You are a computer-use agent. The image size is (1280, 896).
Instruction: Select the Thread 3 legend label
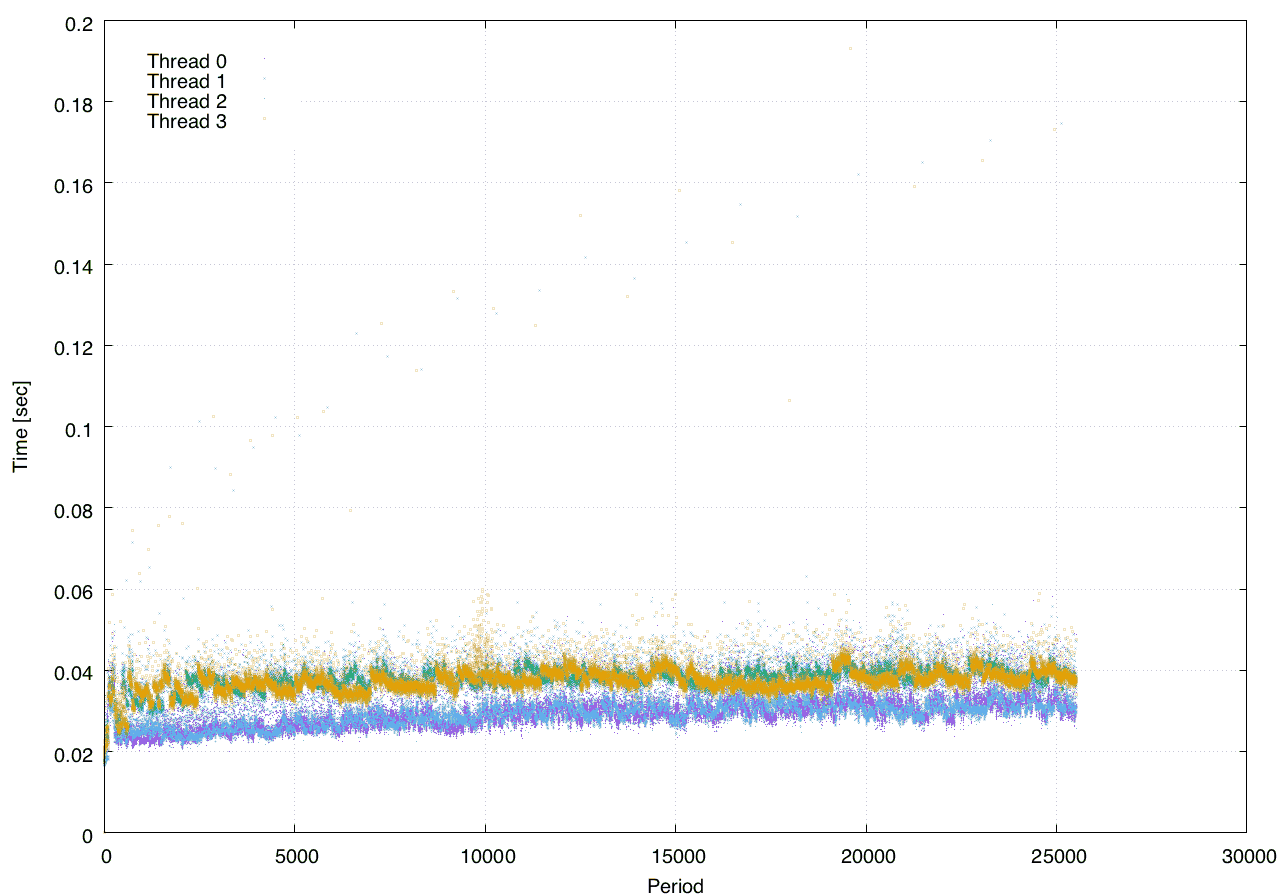(186, 122)
